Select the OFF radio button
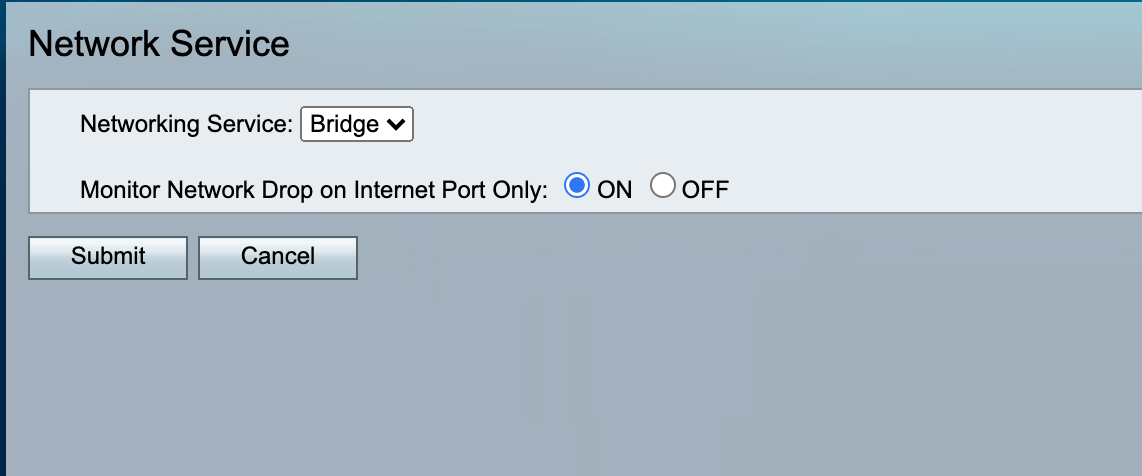The image size is (1142, 476). click(x=663, y=186)
